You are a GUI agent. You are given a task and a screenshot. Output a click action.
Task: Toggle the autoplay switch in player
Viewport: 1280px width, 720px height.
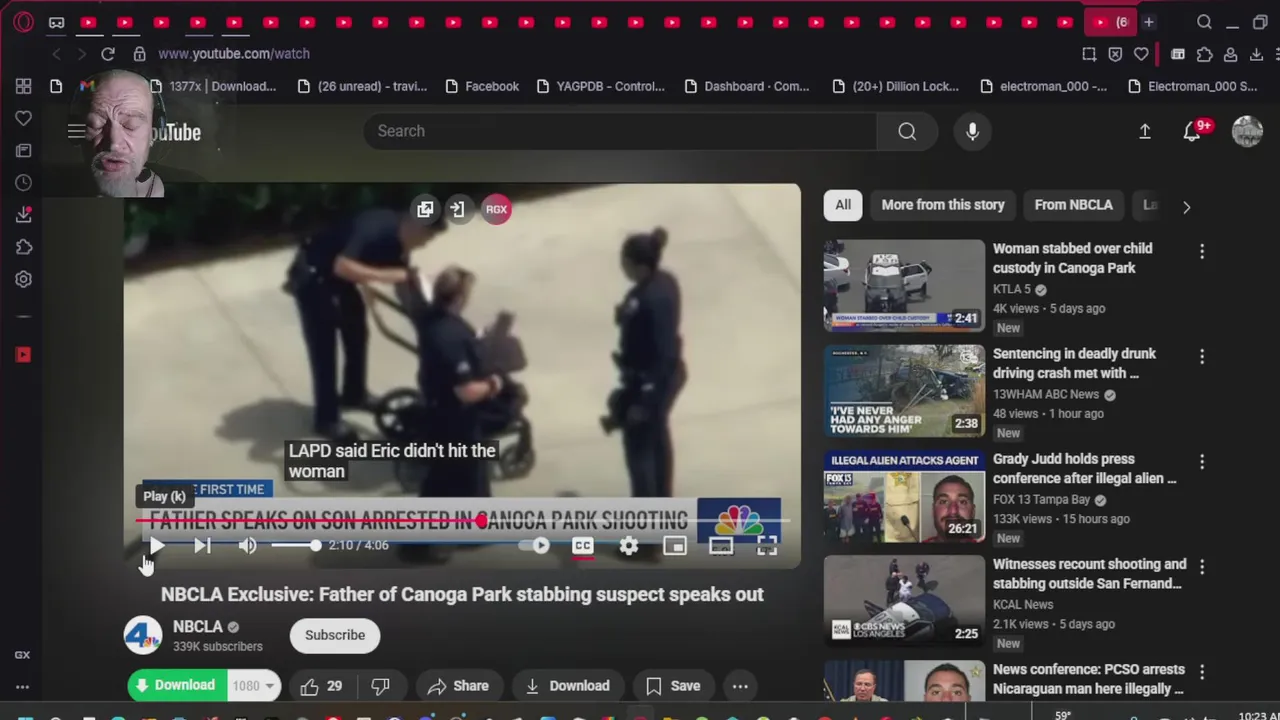[x=536, y=545]
